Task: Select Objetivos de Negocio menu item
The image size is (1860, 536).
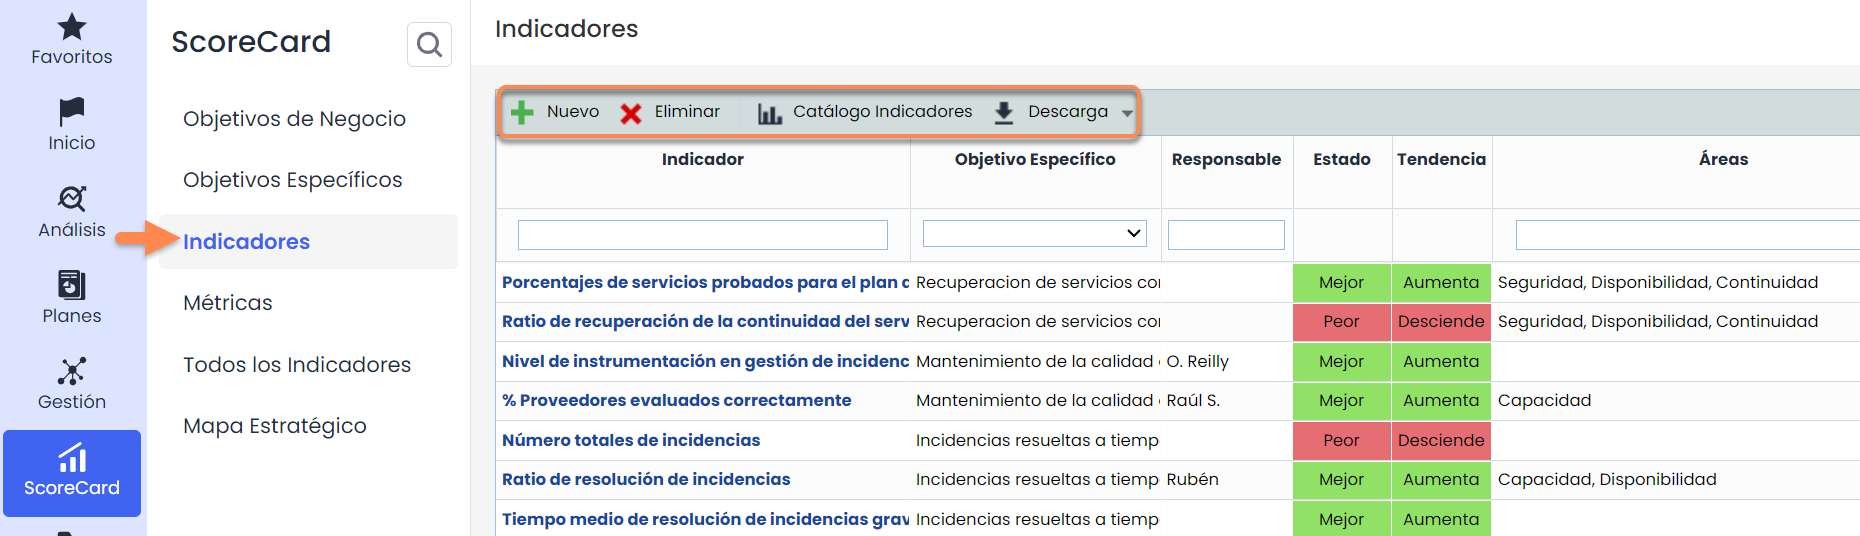Action: (x=294, y=119)
